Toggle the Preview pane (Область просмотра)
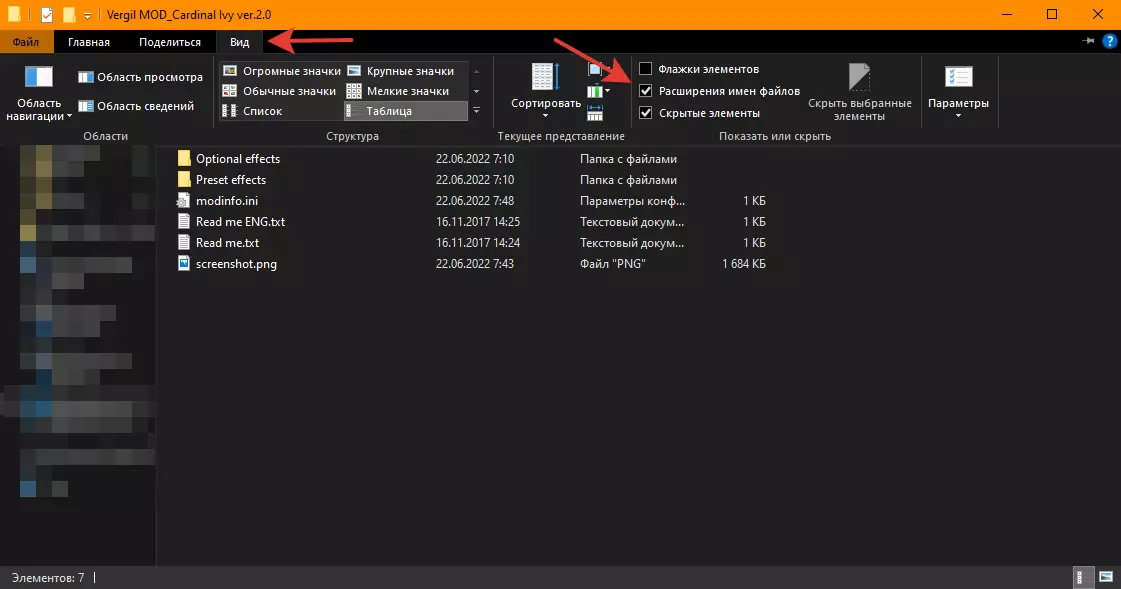The height and width of the screenshot is (589, 1121). click(140, 77)
